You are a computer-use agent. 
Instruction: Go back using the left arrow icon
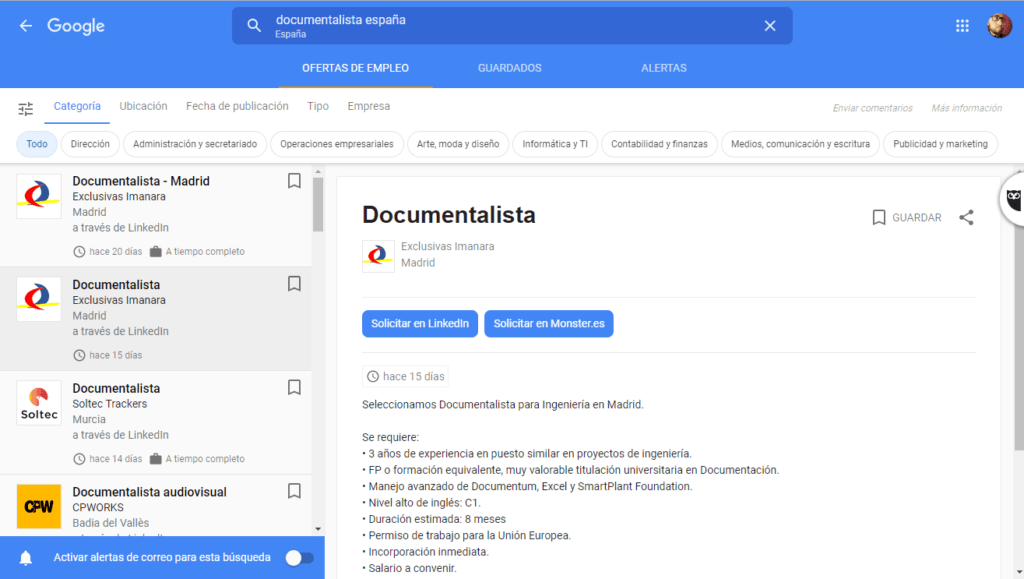25,25
